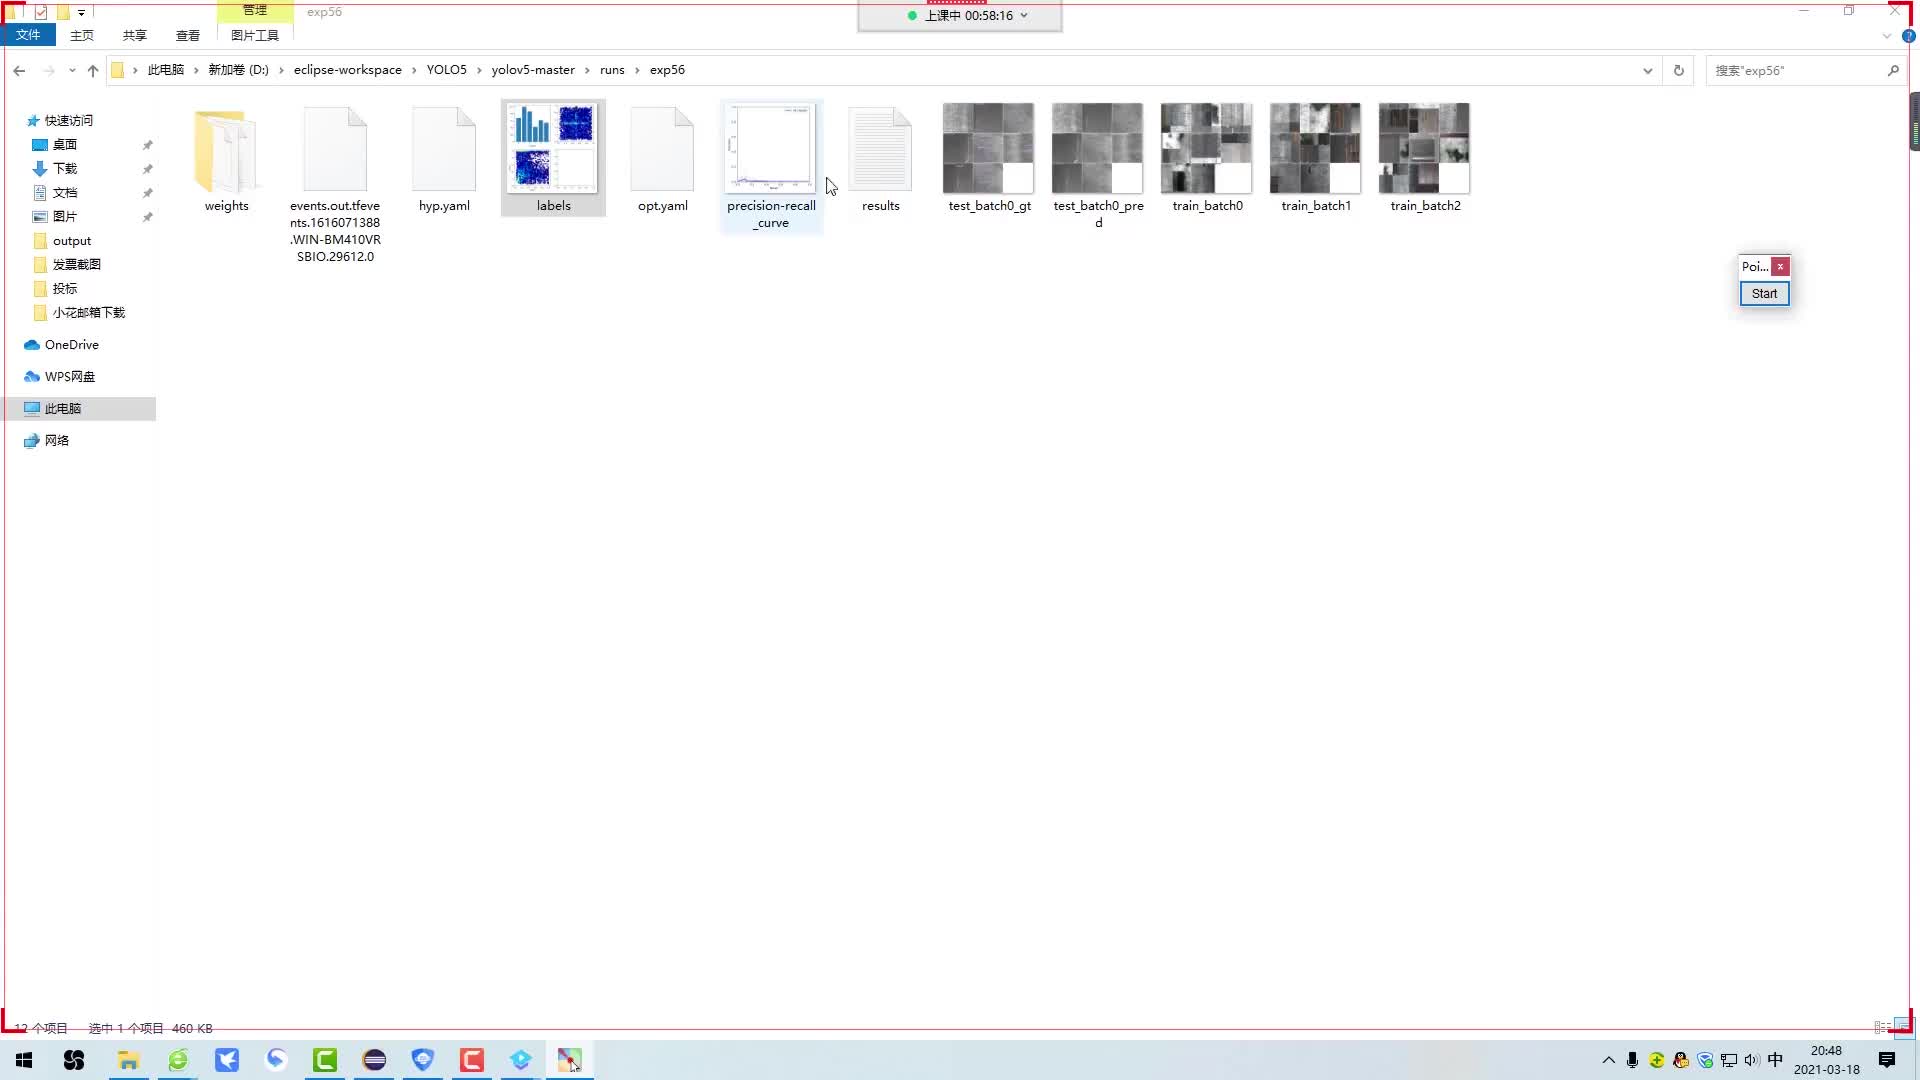The width and height of the screenshot is (1920, 1080).
Task: Open the 管理 contextual tab
Action: (x=255, y=11)
